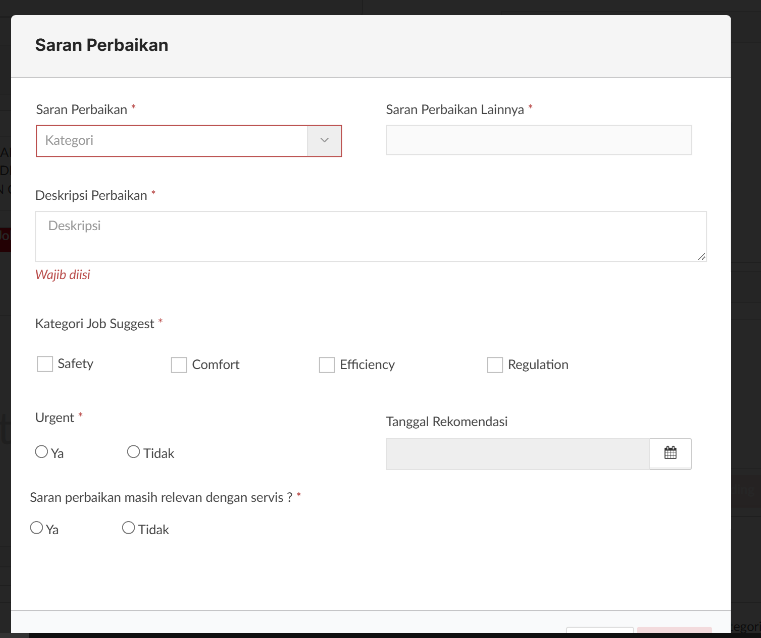Focus the Saran Perbaikan Lainnya text field
This screenshot has height=638, width=761.
[538, 140]
